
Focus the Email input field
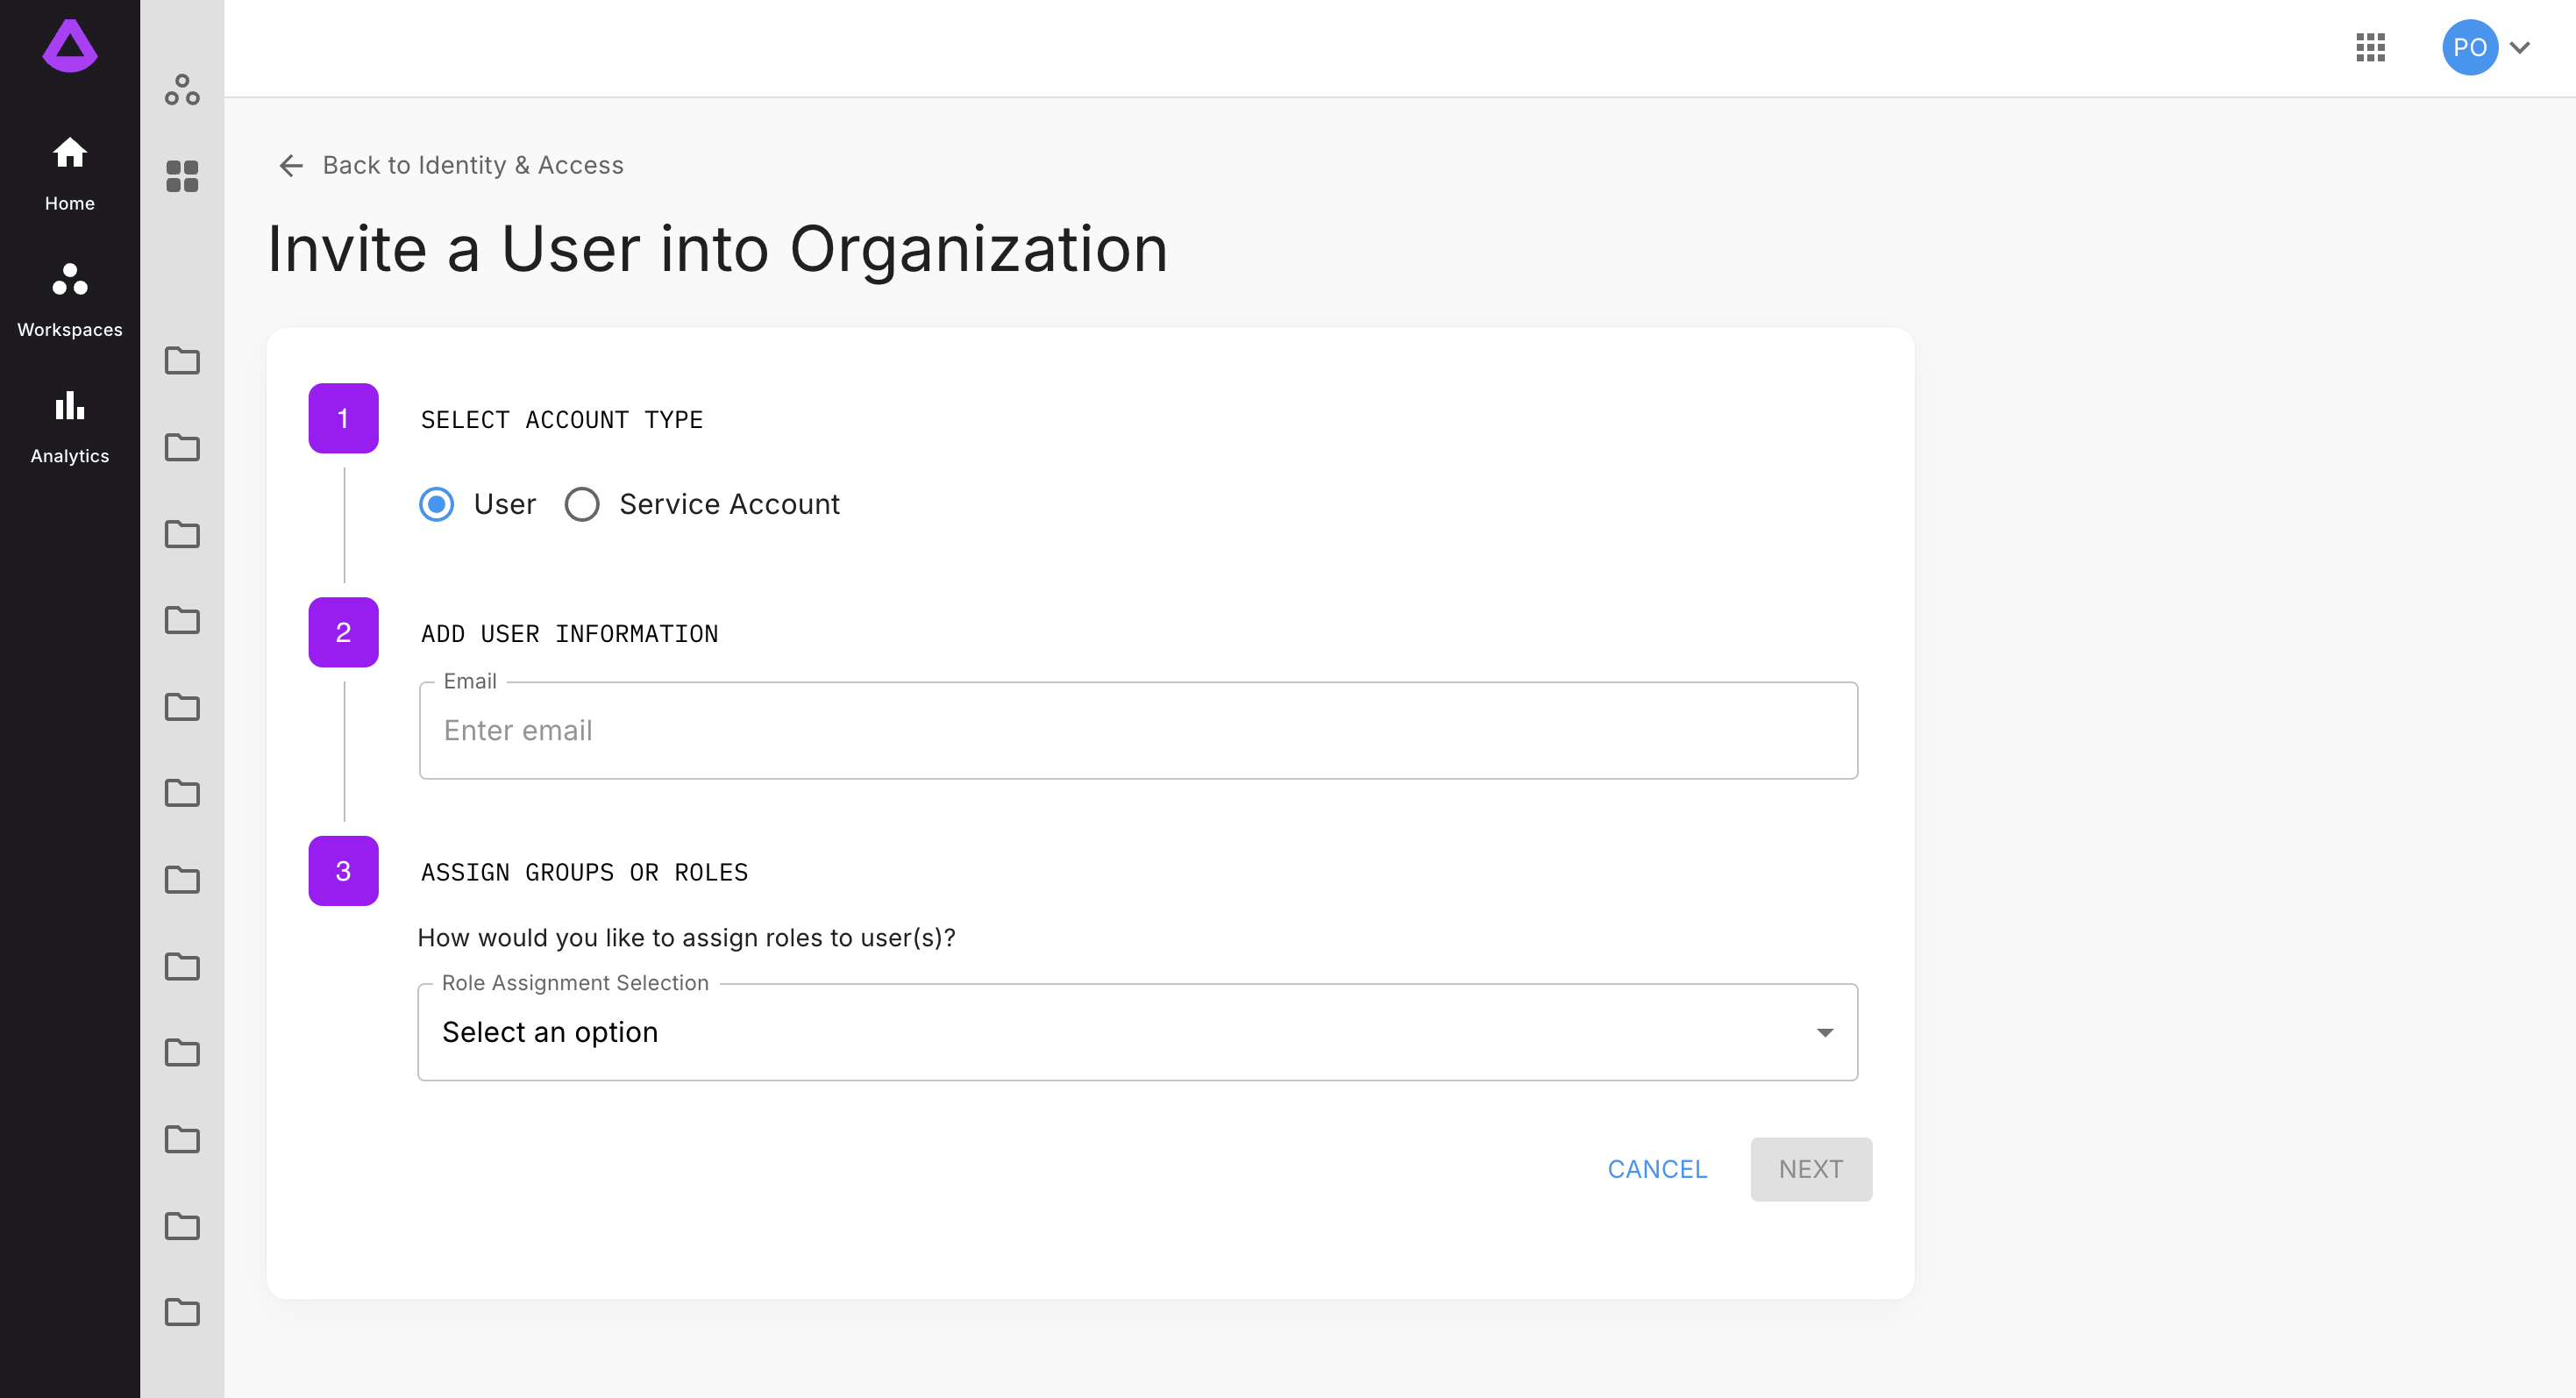pos(1138,730)
